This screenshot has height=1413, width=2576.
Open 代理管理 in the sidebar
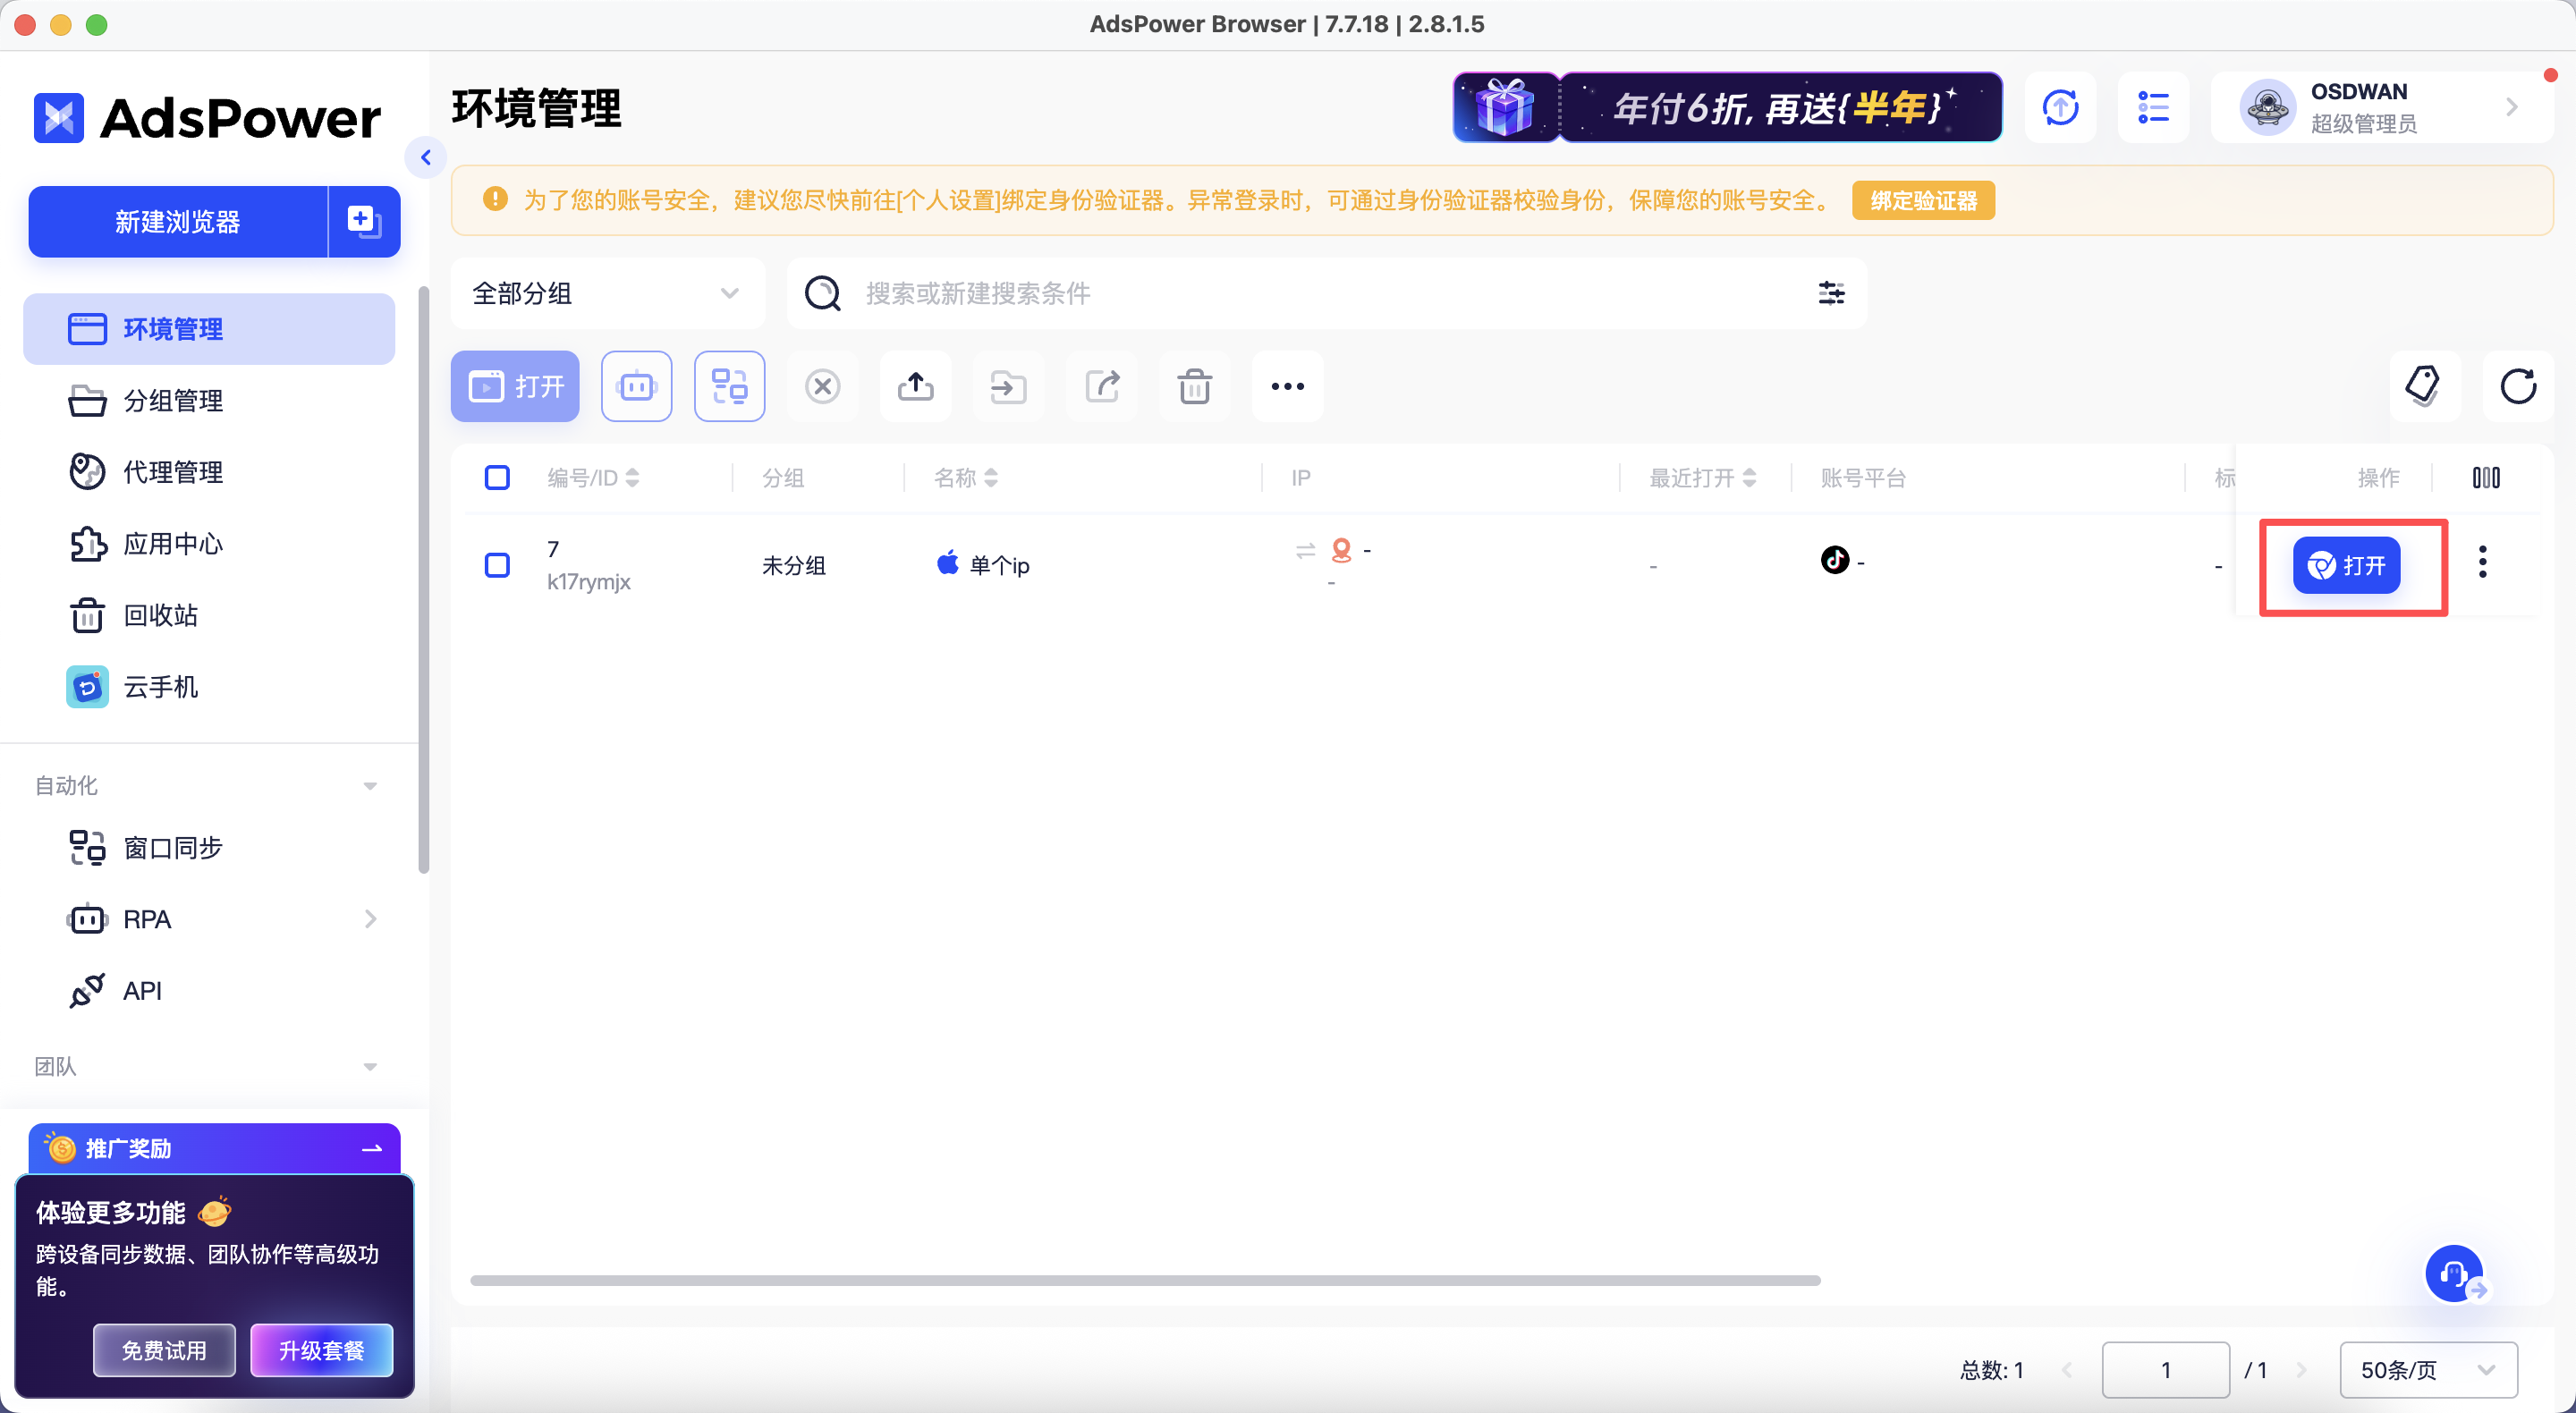tap(172, 472)
